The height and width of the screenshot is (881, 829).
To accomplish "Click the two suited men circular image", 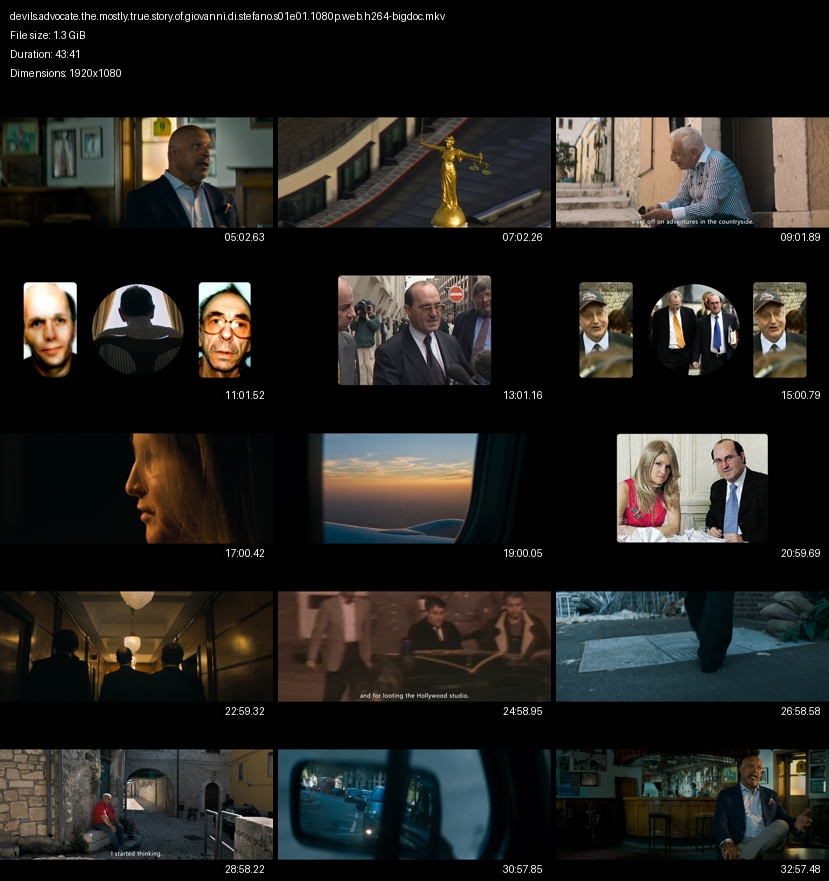I will [693, 329].
